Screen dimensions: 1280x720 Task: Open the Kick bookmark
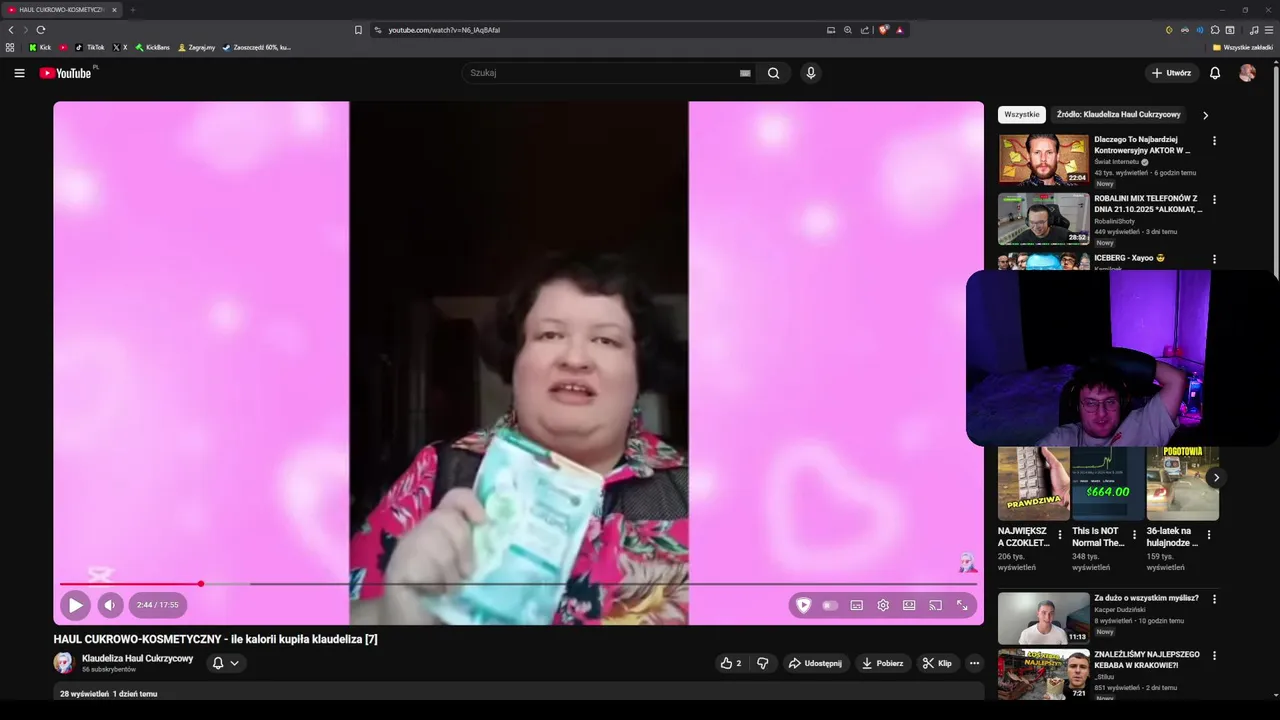pyautogui.click(x=40, y=47)
